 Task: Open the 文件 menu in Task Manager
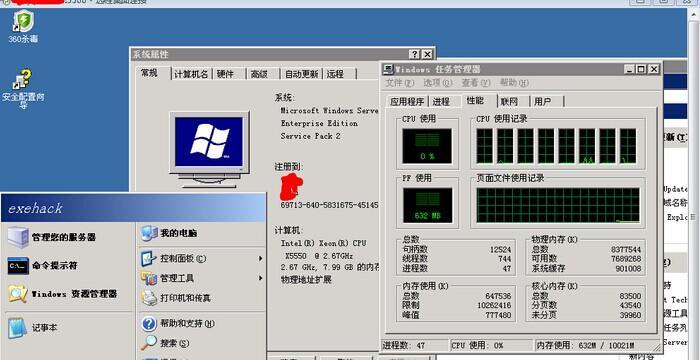(400, 83)
